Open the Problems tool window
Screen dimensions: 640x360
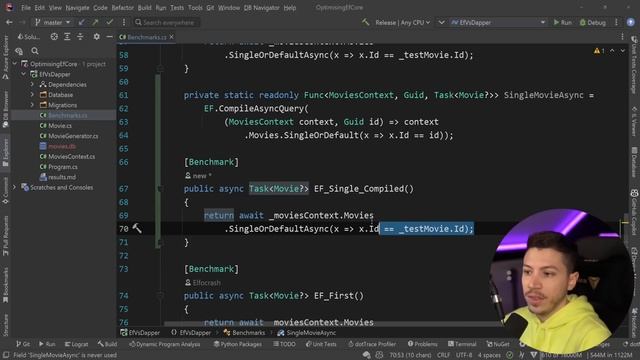(422, 344)
